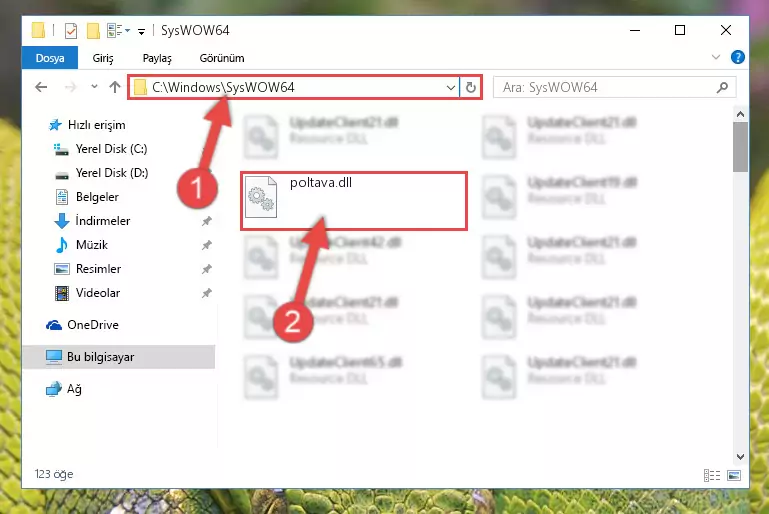Open Belgeler folder in sidebar
Viewport: 769px width, 514px height.
pos(97,197)
